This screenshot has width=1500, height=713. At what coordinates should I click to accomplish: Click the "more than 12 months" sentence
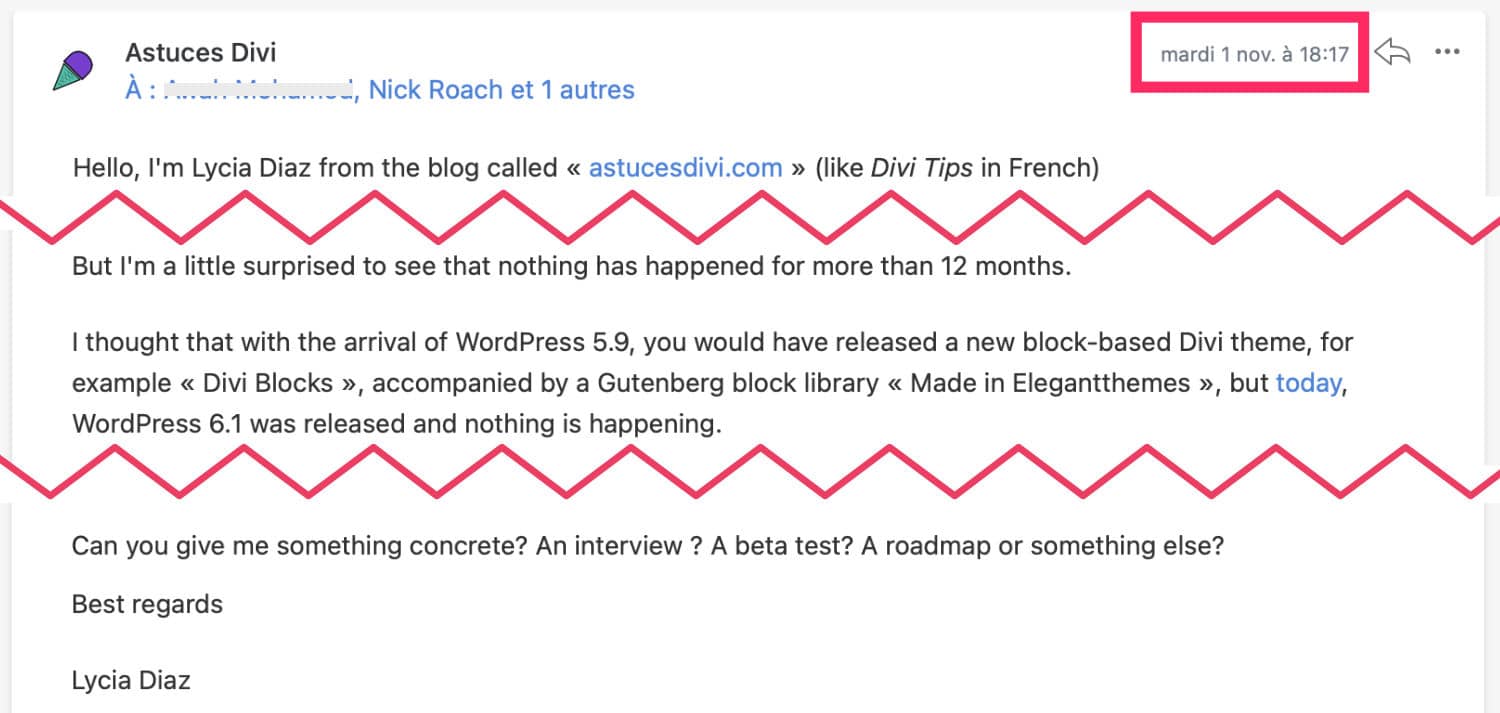tap(572, 268)
